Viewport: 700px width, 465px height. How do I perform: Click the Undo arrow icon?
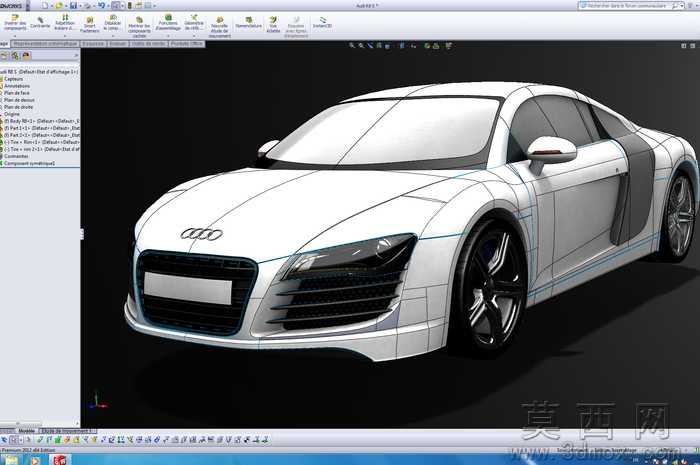101,5
